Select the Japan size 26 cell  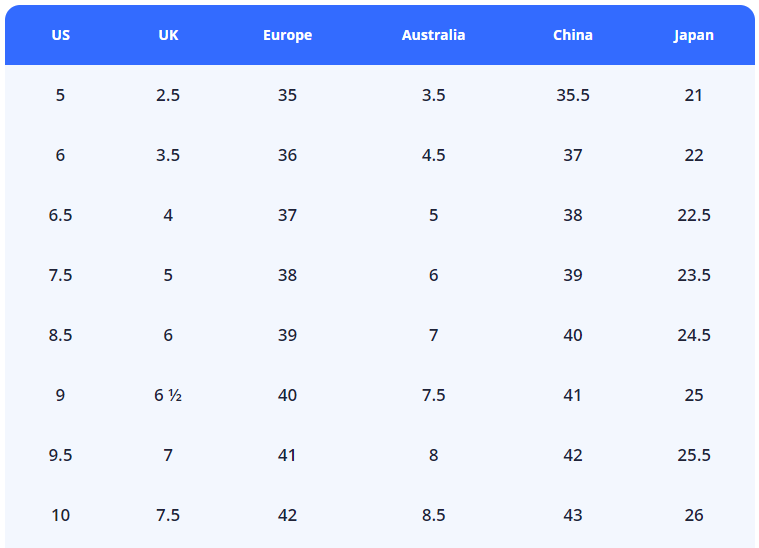693,515
